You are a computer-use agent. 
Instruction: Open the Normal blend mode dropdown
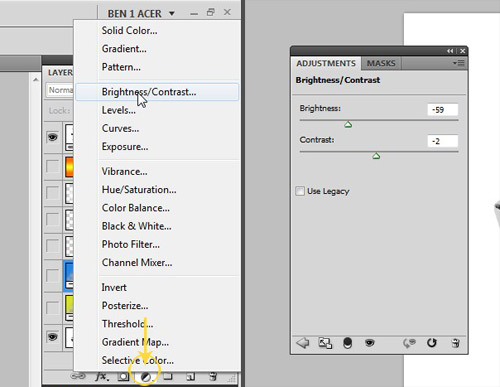[59, 90]
